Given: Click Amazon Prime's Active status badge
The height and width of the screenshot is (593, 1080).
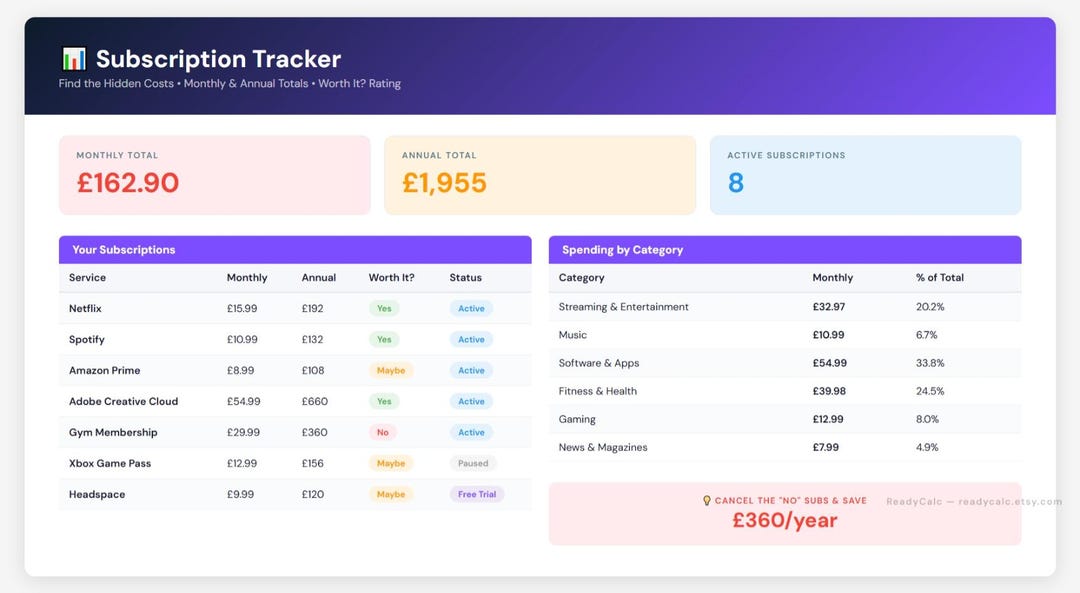Looking at the screenshot, I should click(471, 371).
